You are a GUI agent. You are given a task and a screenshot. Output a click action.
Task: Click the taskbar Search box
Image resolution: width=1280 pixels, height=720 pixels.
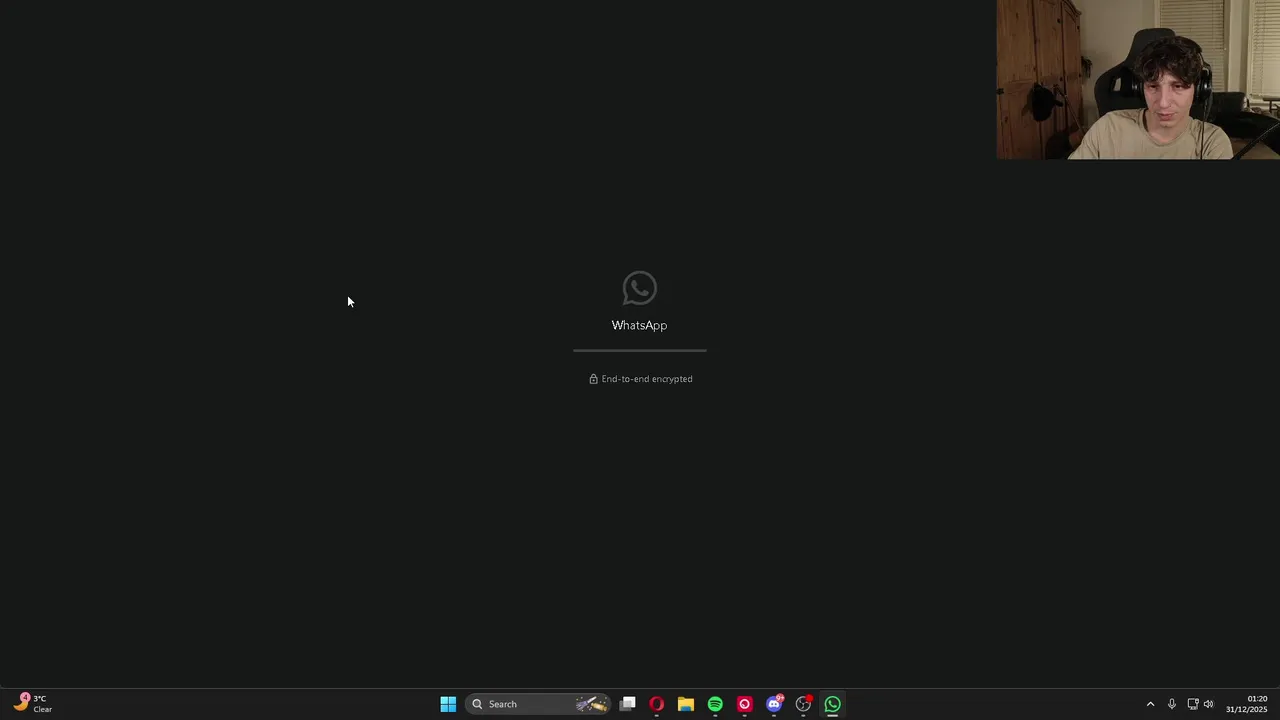[539, 704]
